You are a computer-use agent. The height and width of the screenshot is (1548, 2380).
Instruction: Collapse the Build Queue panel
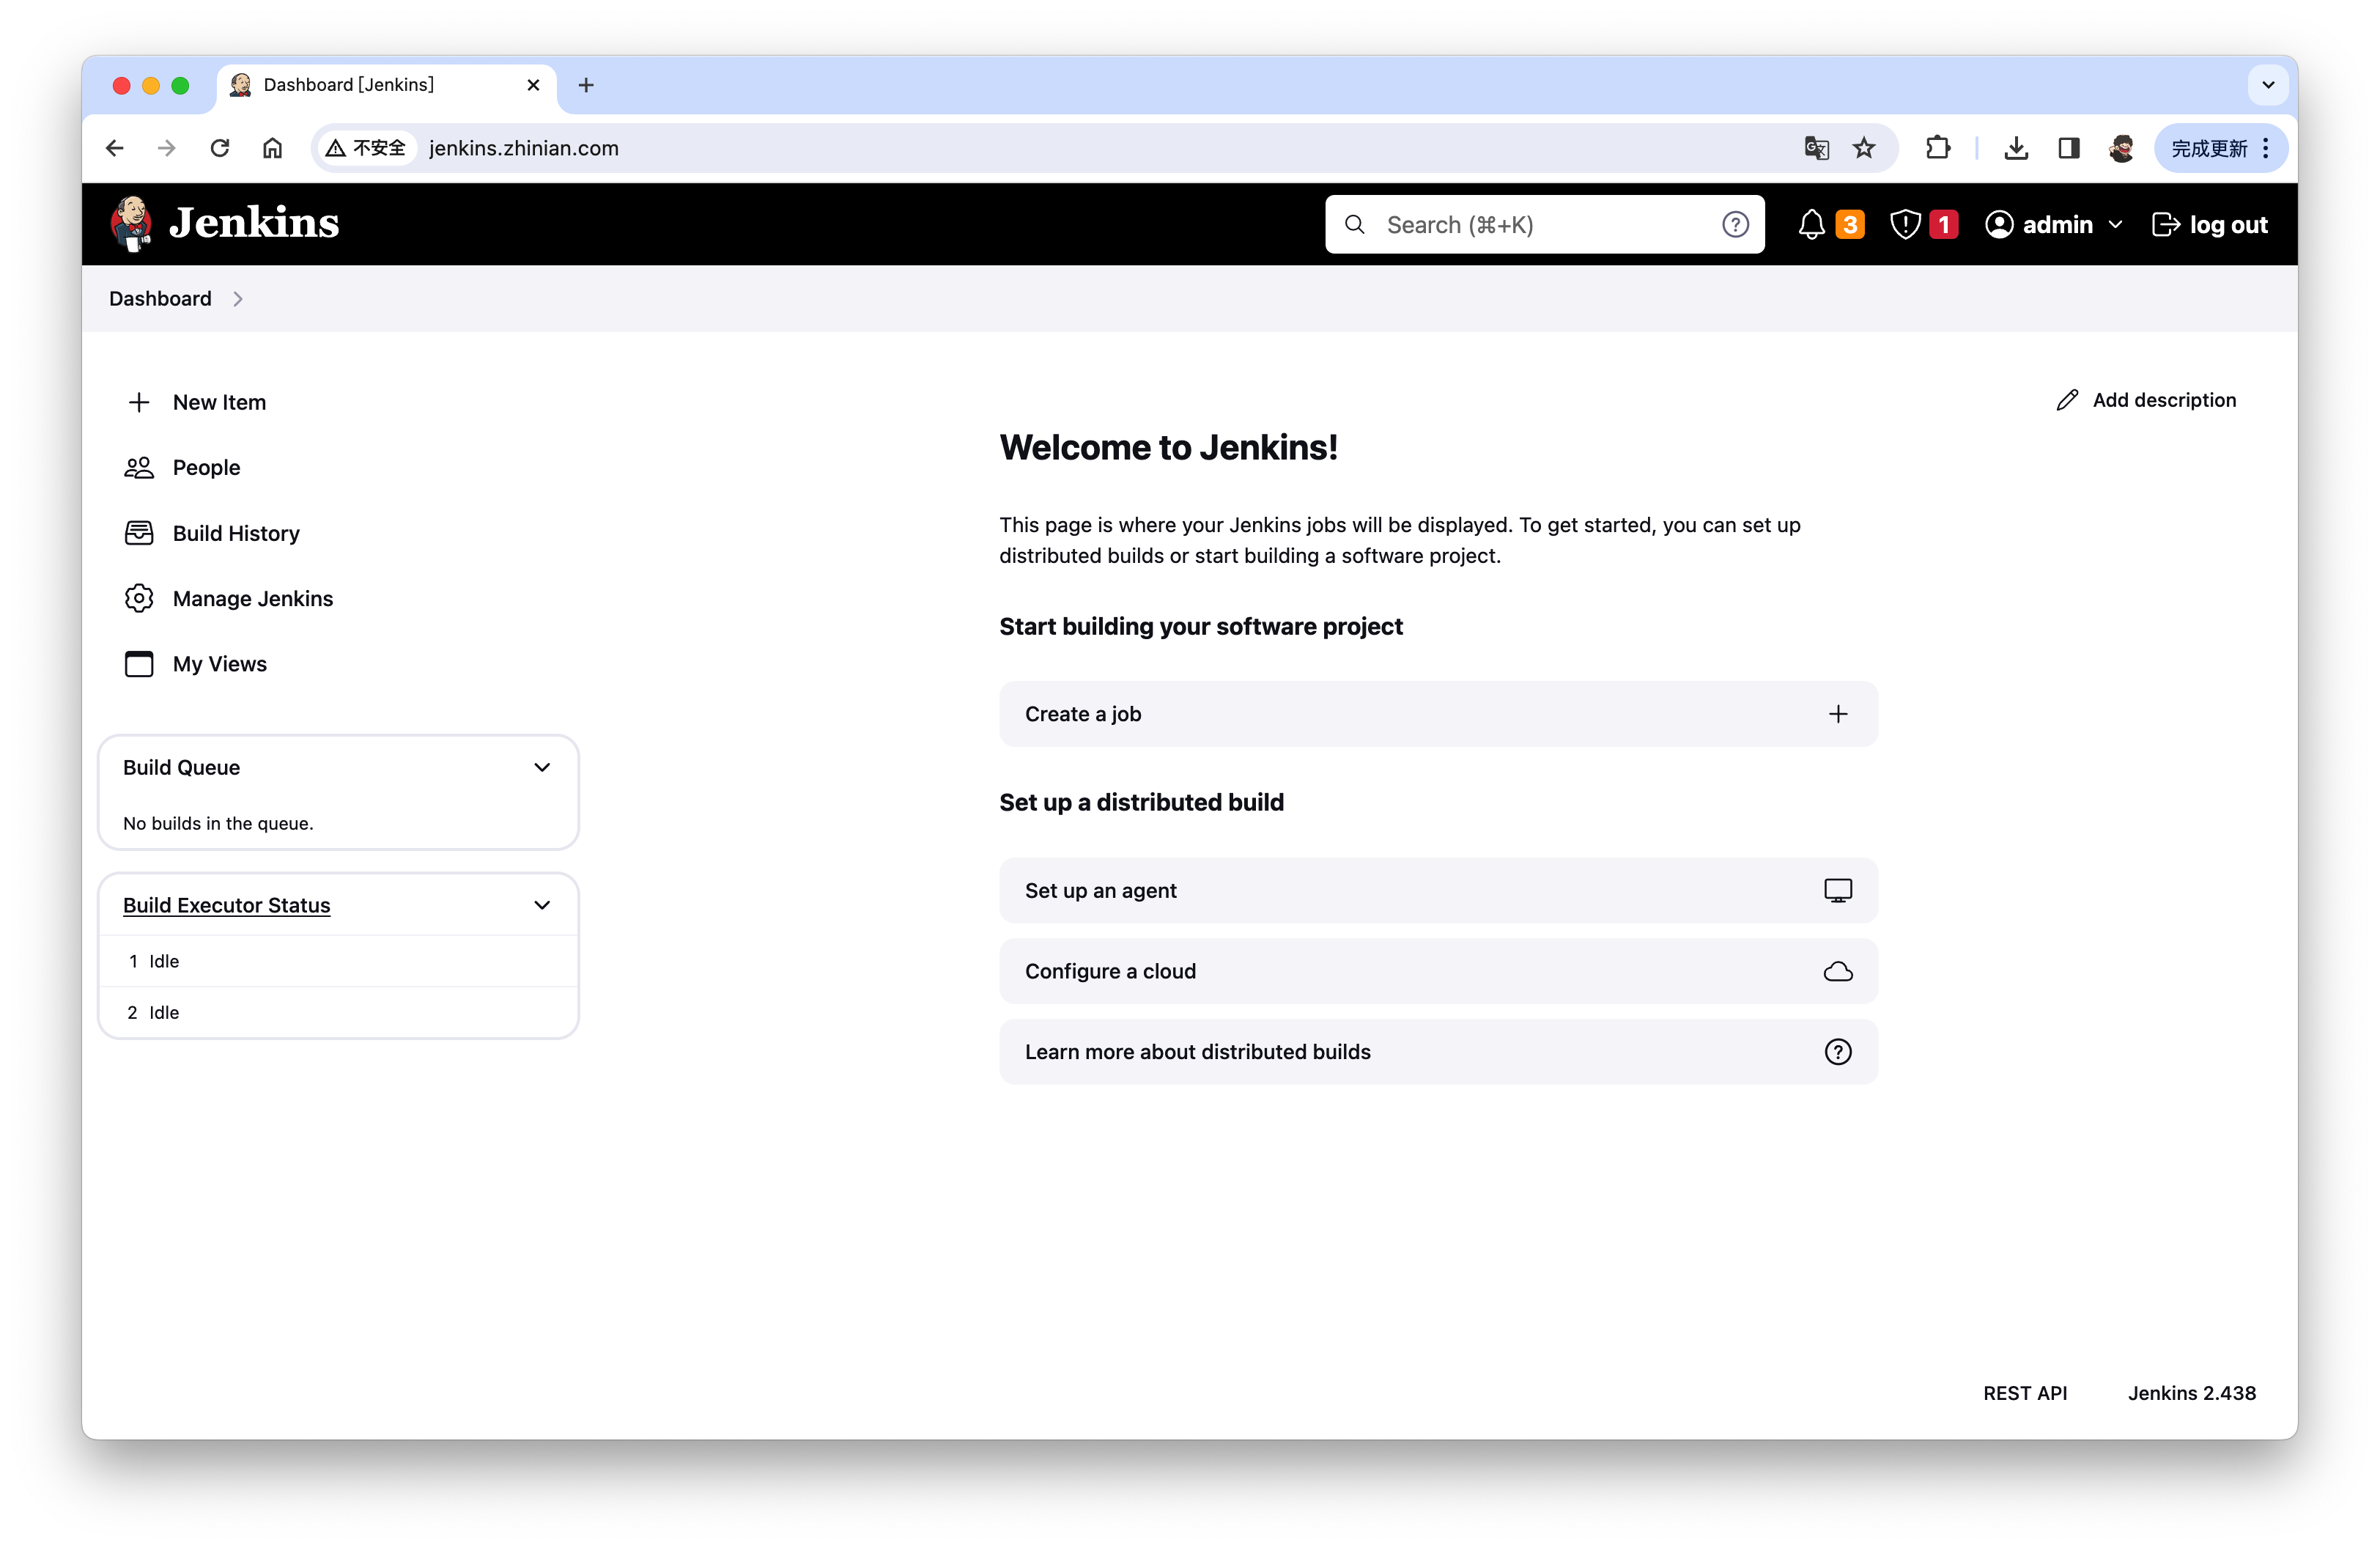[542, 768]
